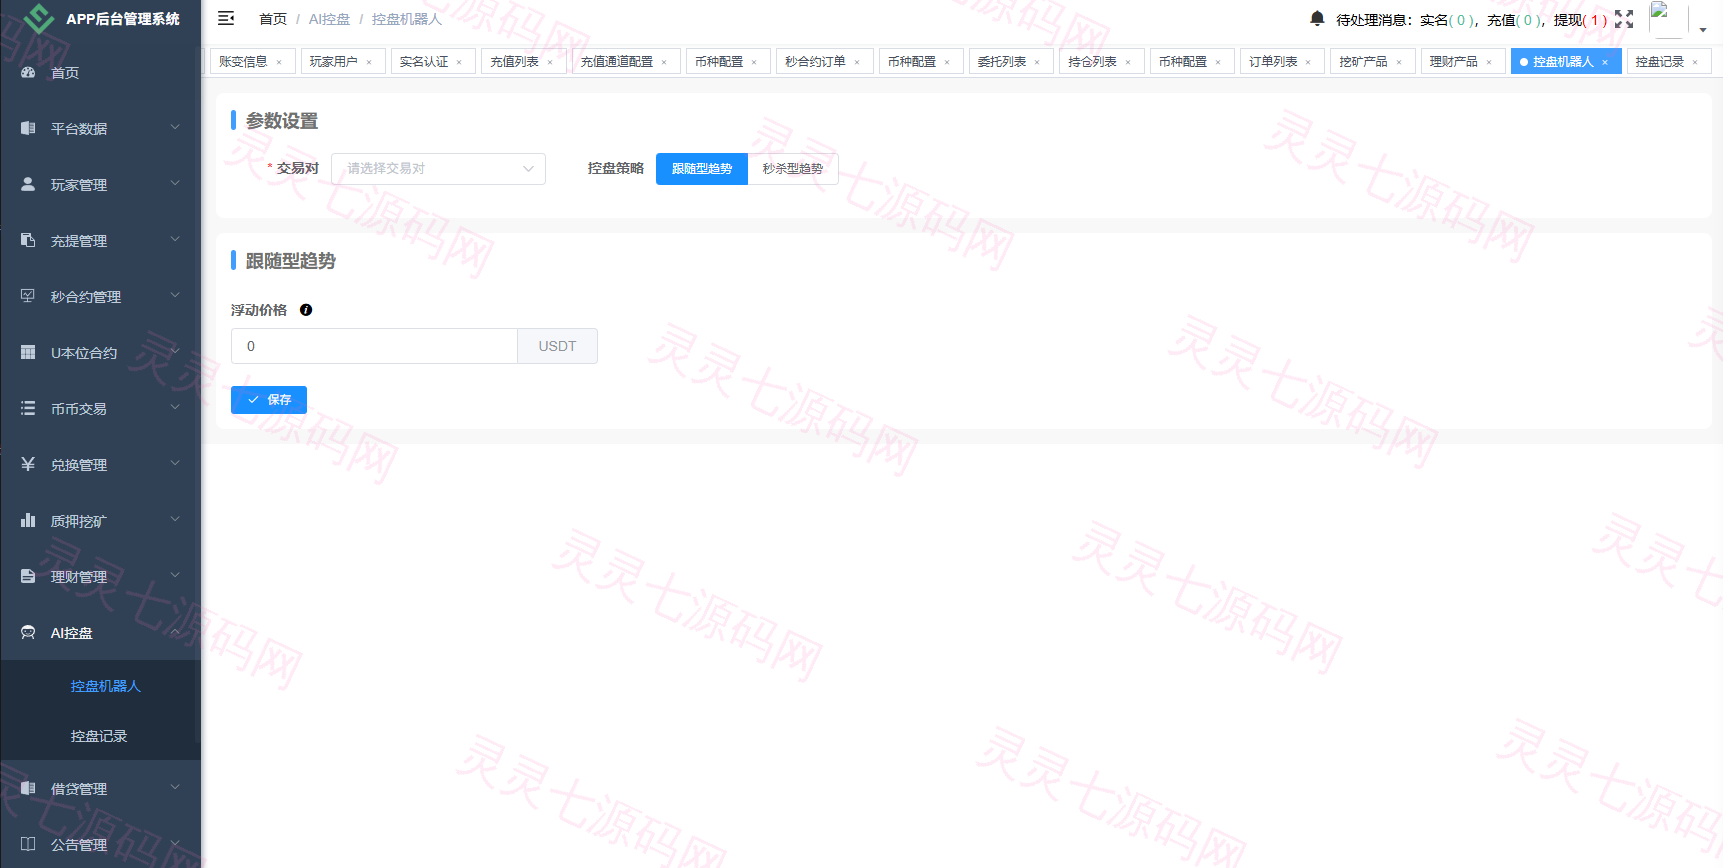Open the account dropdown caret at top right
The height and width of the screenshot is (868, 1723).
click(x=1703, y=30)
